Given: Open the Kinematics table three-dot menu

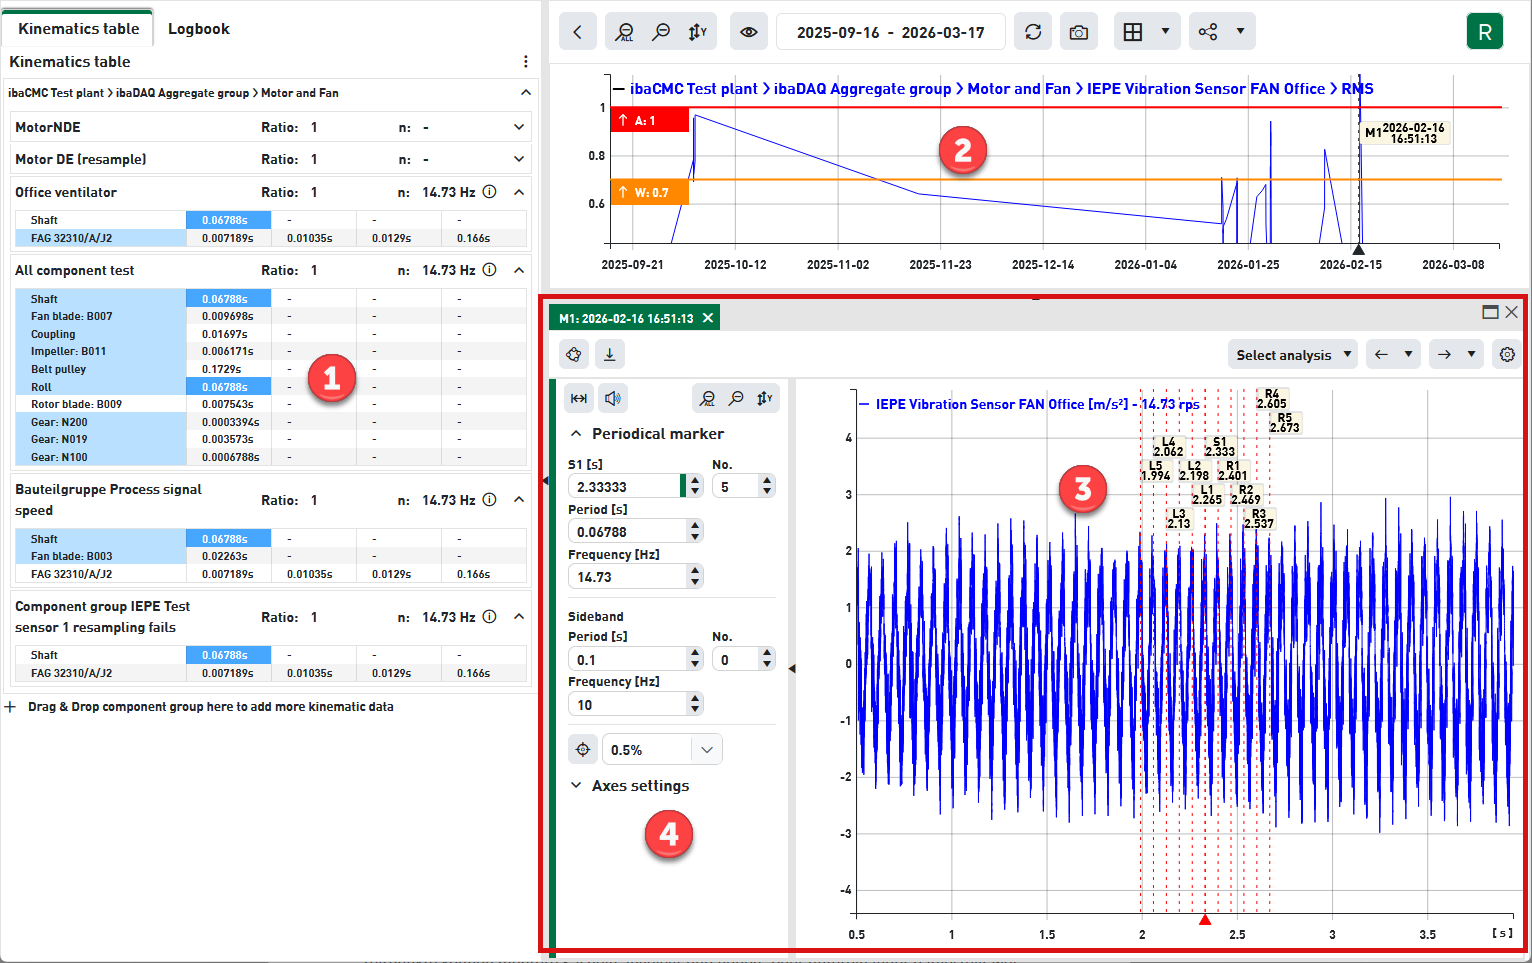Looking at the screenshot, I should click(x=525, y=62).
